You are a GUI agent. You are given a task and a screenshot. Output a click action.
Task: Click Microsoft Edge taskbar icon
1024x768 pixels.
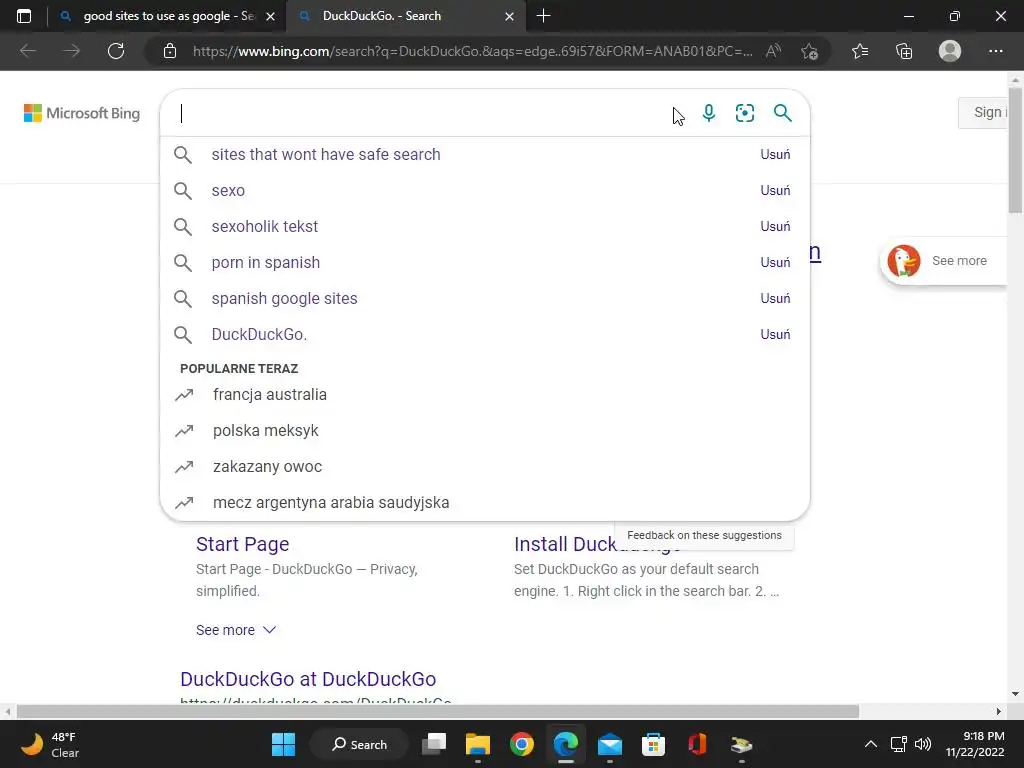tap(566, 744)
